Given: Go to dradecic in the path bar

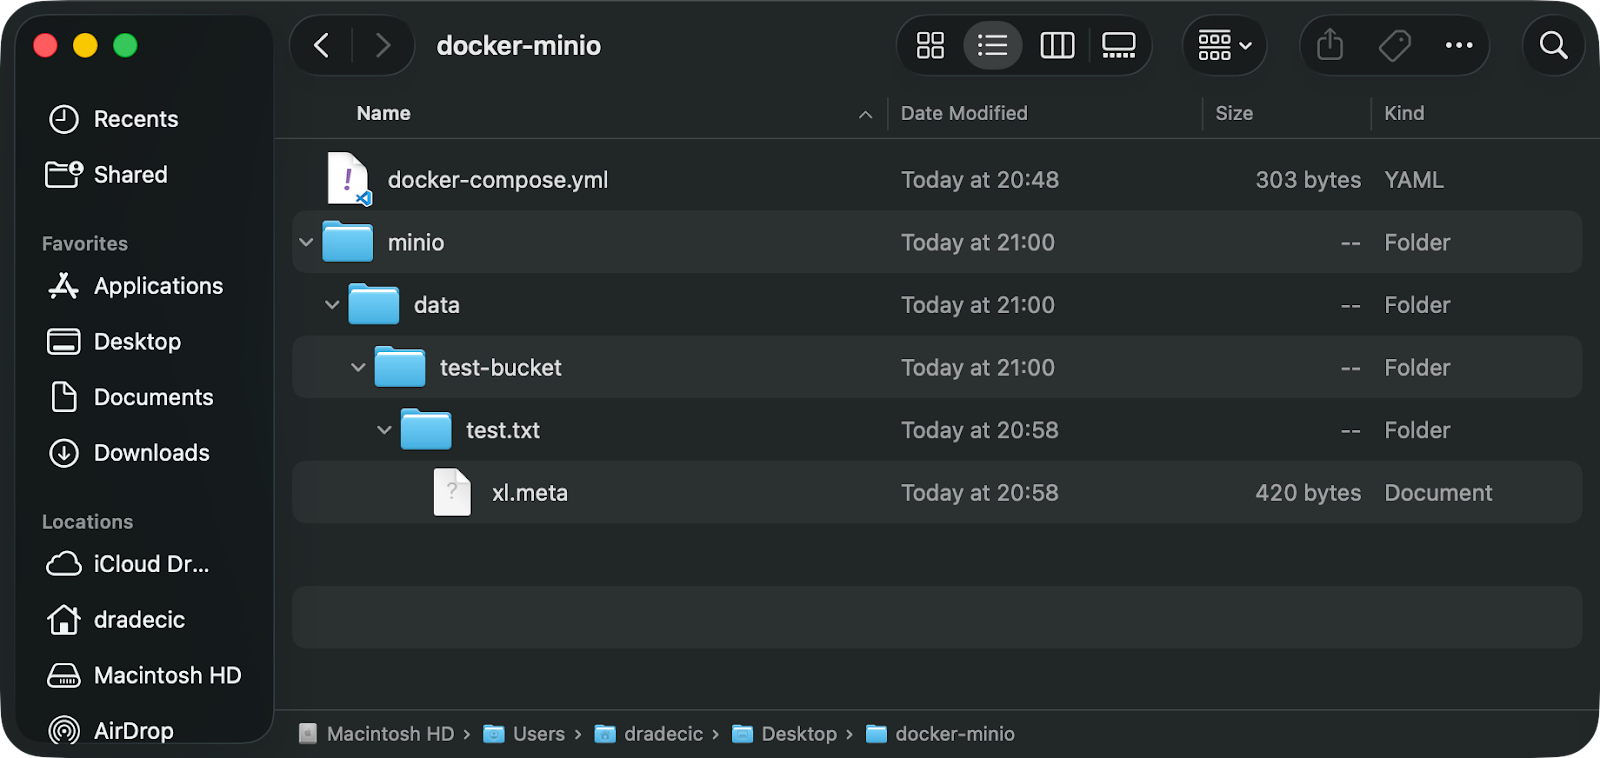Looking at the screenshot, I should click(x=649, y=734).
